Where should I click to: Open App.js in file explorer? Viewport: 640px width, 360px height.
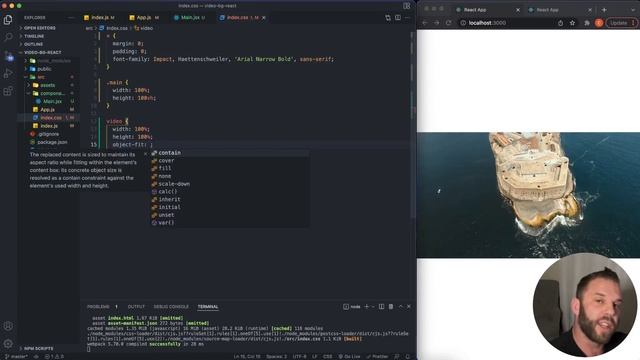(x=47, y=109)
